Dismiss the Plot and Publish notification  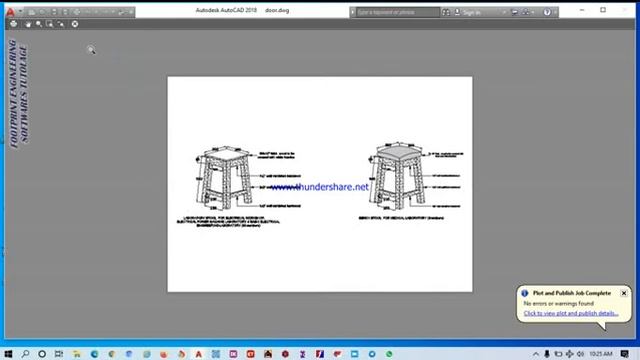pyautogui.click(x=624, y=293)
